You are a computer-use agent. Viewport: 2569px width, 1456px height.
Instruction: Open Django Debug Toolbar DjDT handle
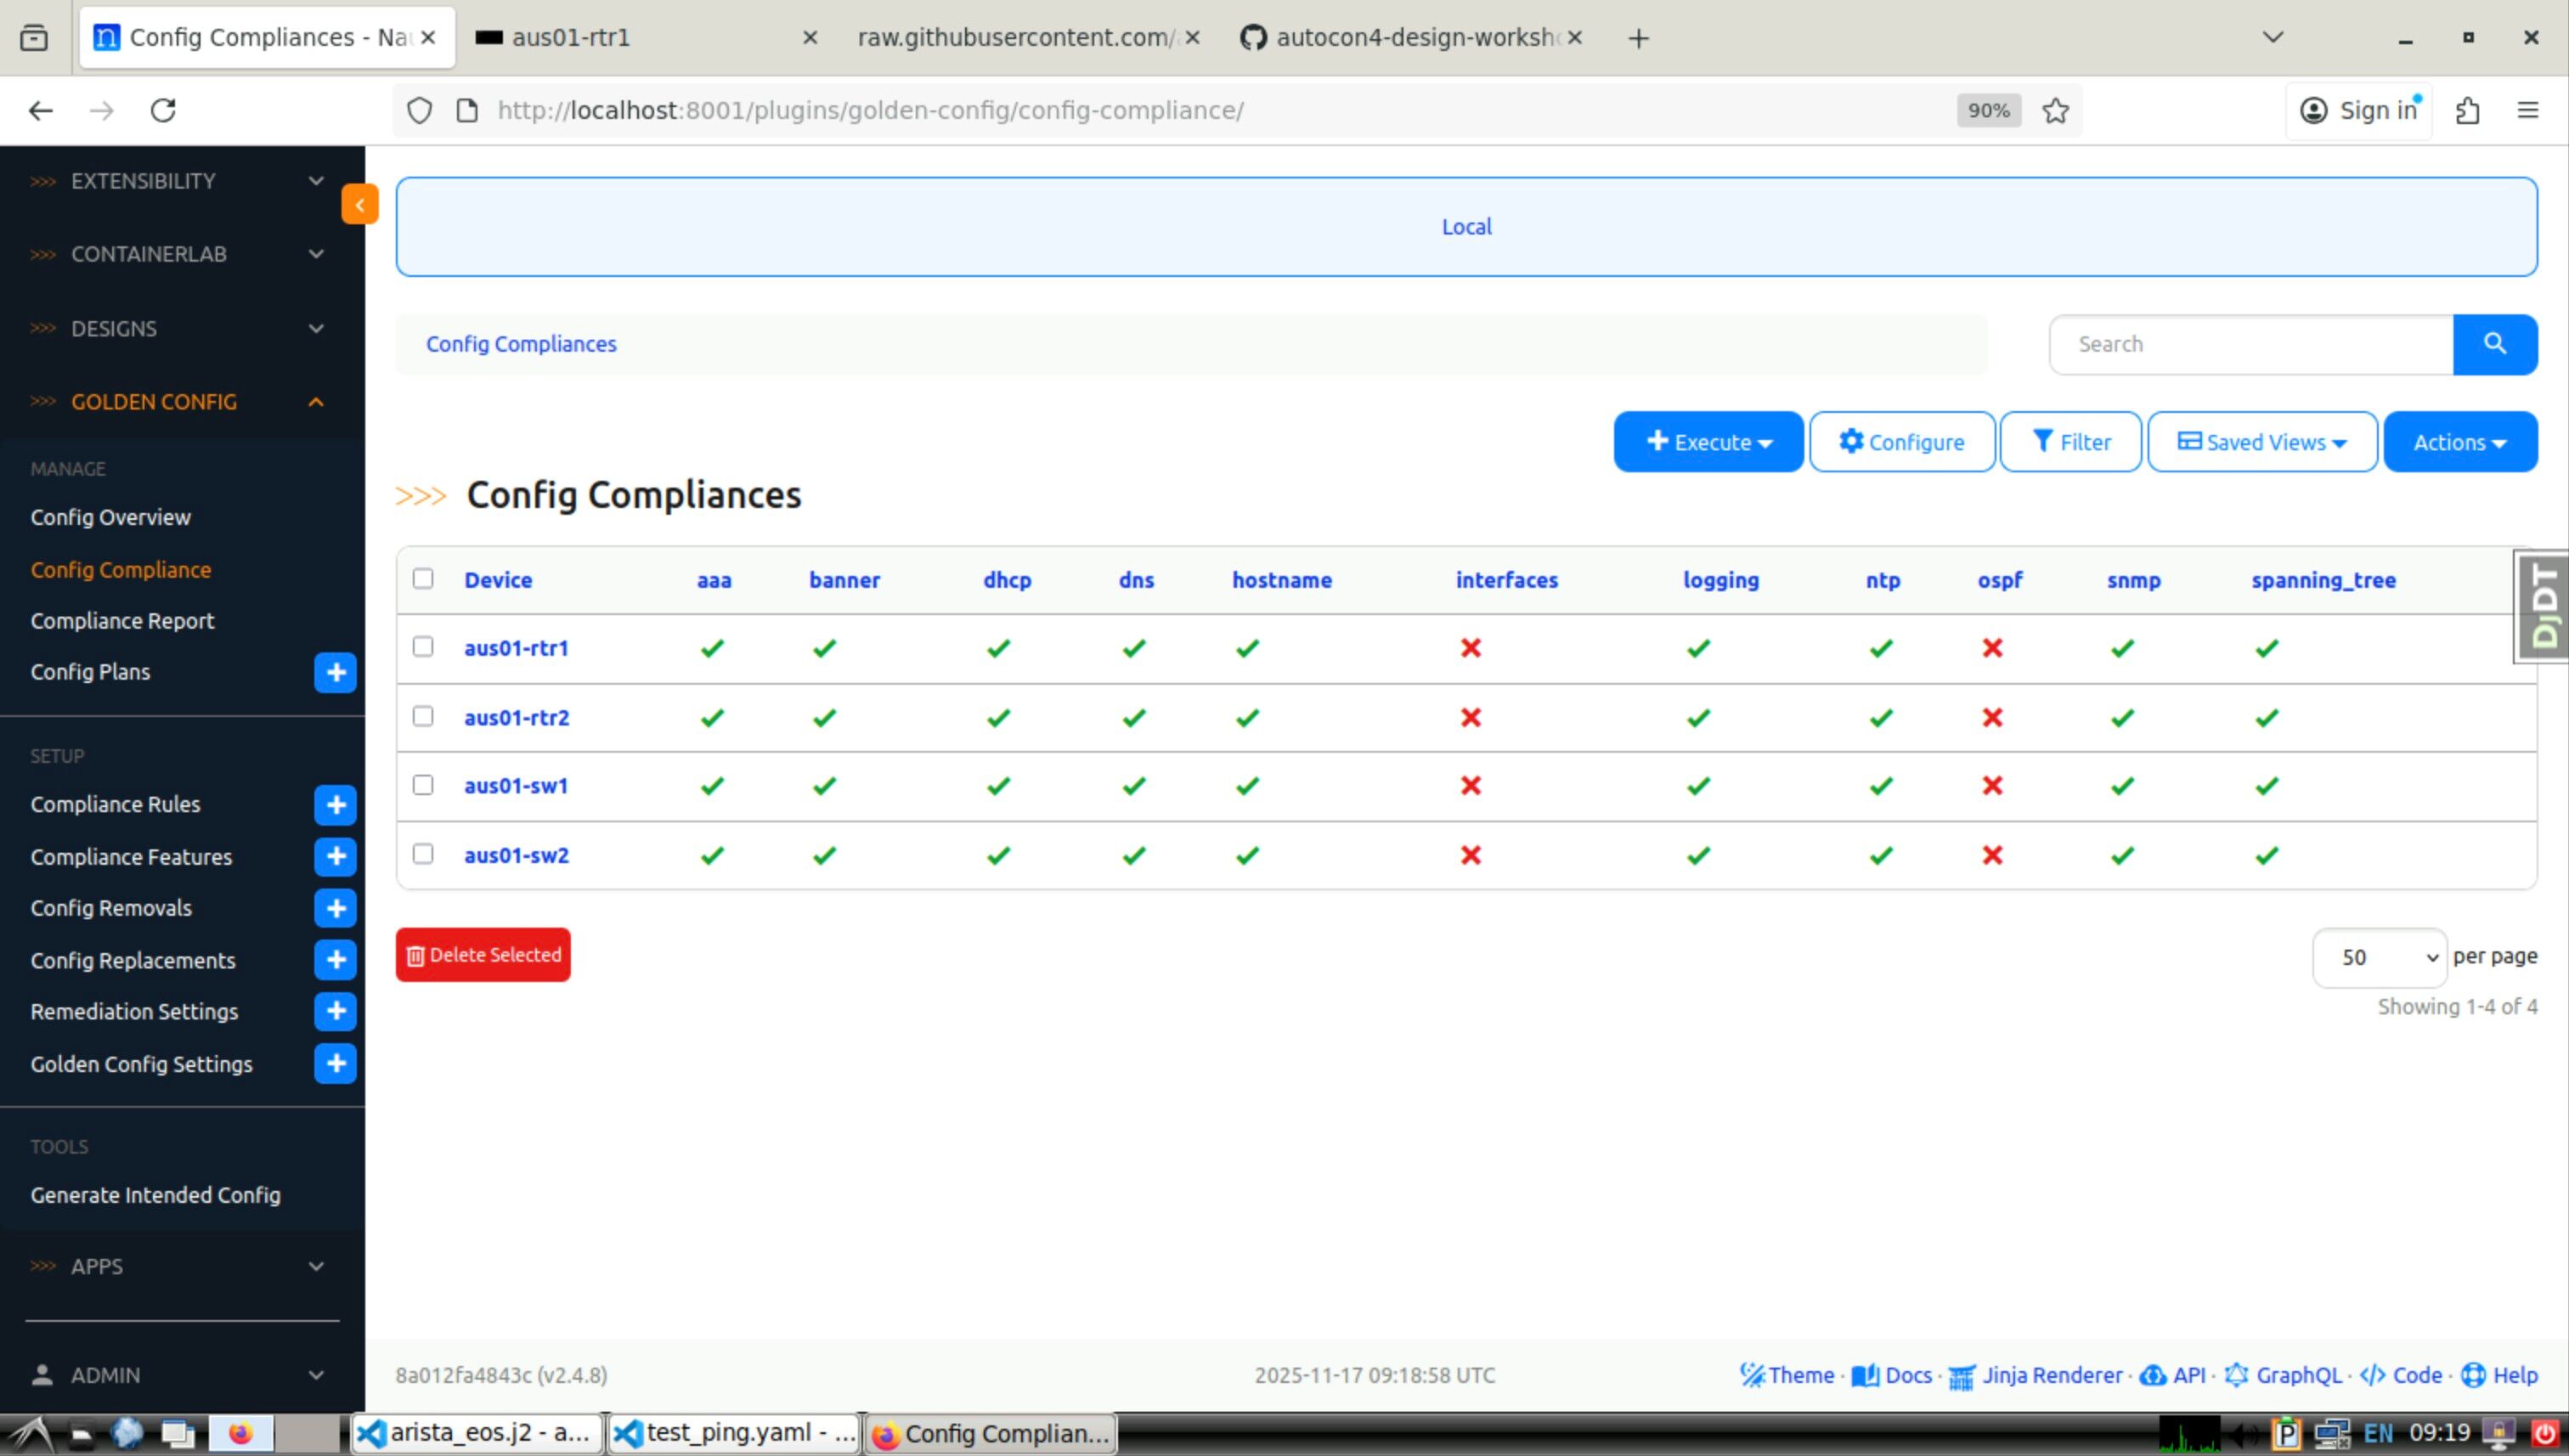click(x=2543, y=606)
